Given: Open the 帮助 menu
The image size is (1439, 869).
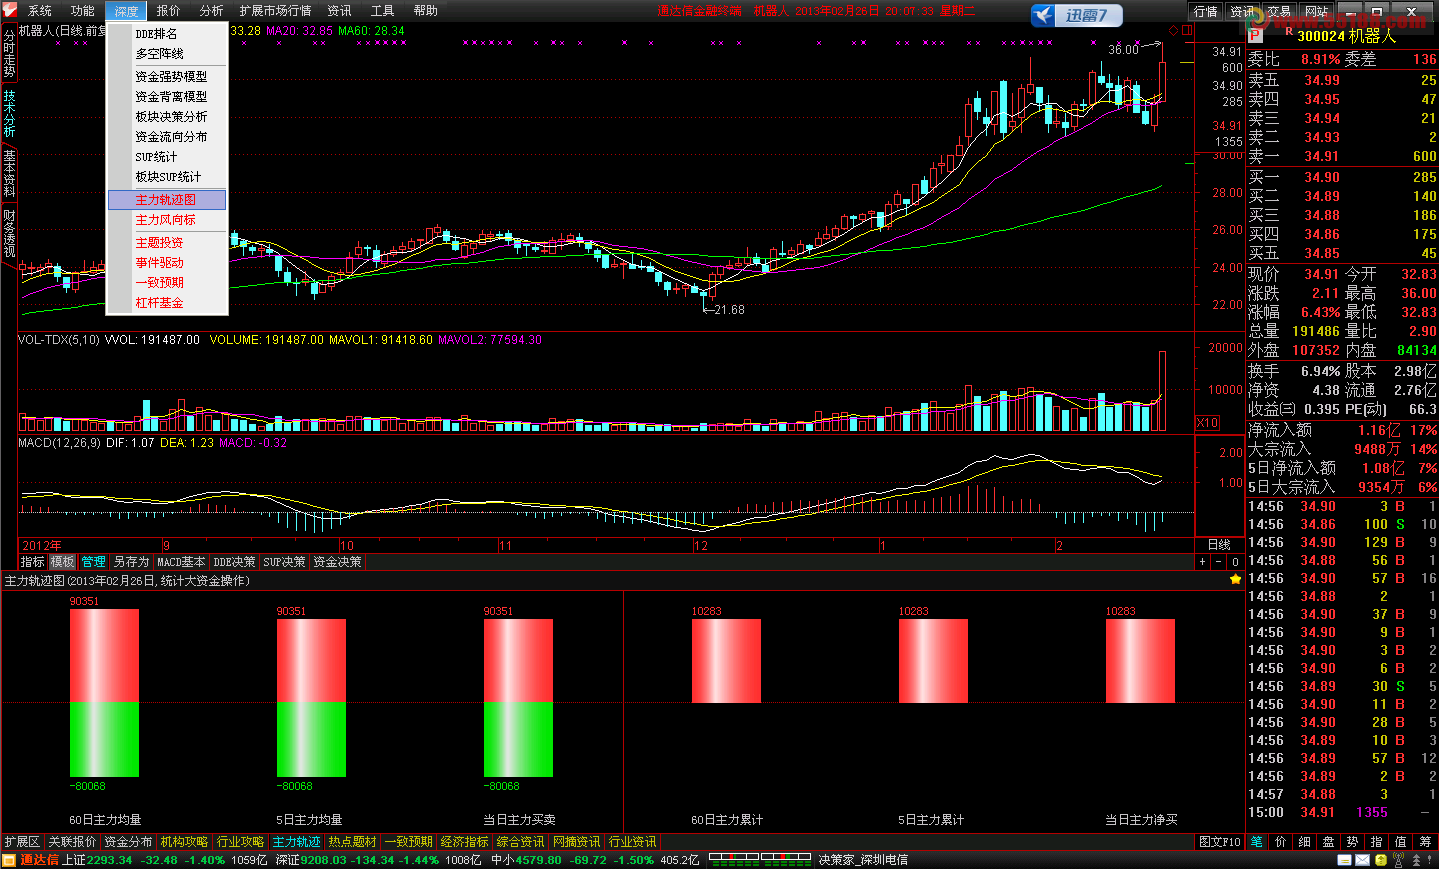Looking at the screenshot, I should click(426, 11).
